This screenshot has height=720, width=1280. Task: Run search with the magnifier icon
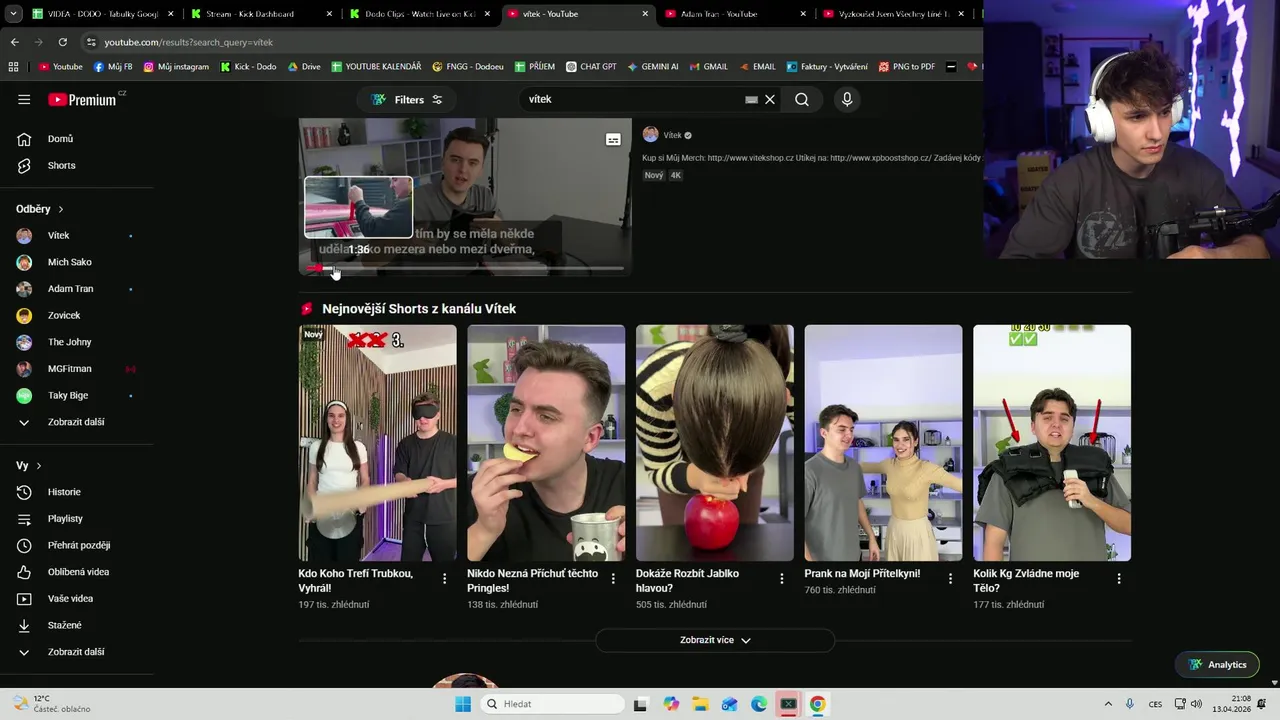coord(802,99)
